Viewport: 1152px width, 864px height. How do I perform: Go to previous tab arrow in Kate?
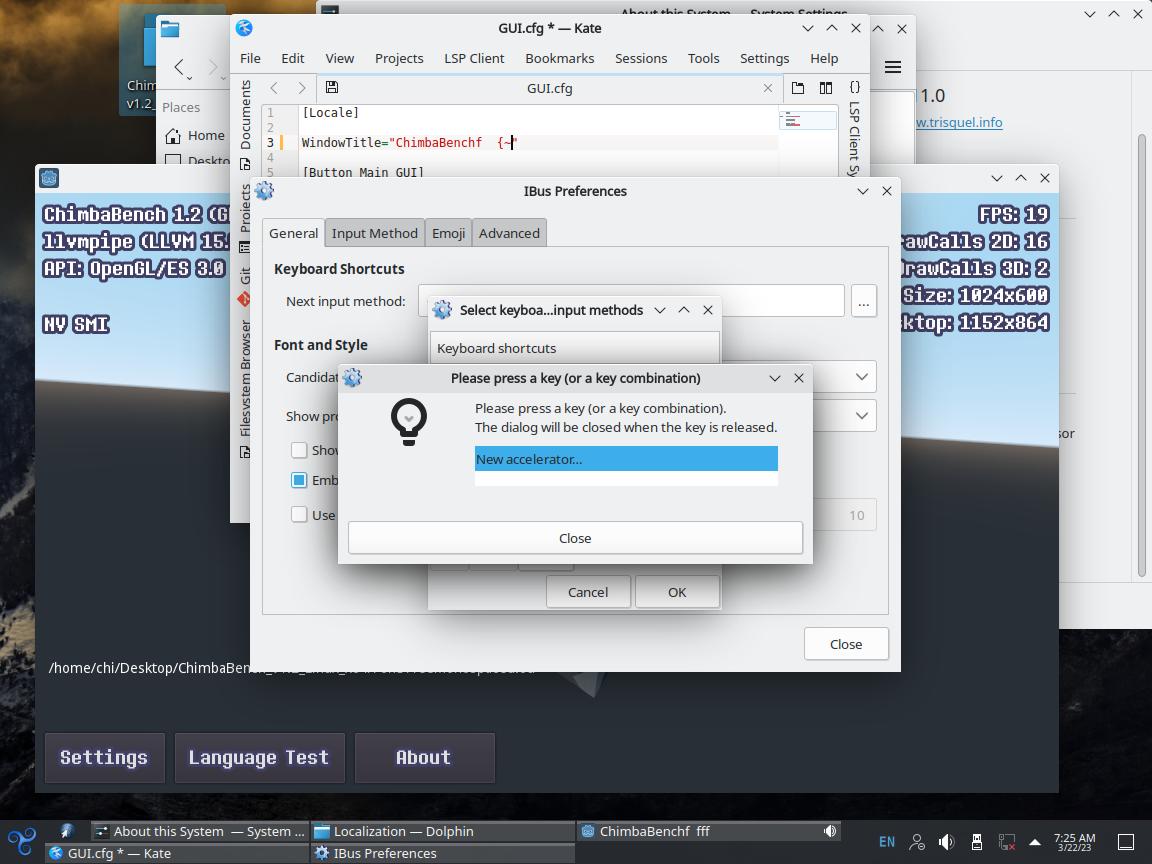click(x=274, y=88)
